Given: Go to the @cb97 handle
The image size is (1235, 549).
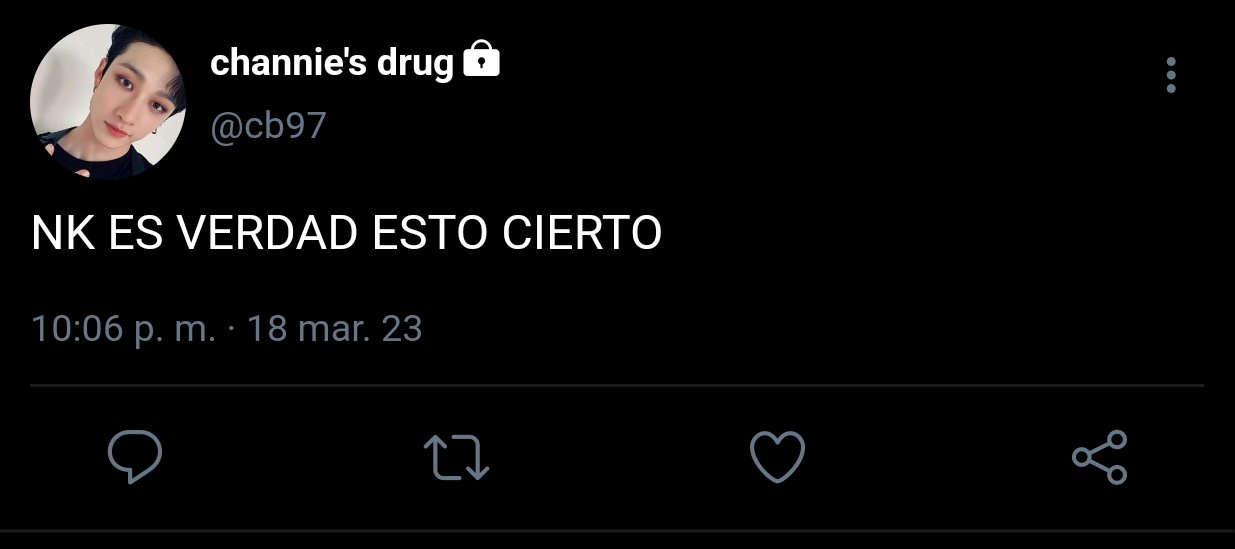Looking at the screenshot, I should click(x=268, y=127).
